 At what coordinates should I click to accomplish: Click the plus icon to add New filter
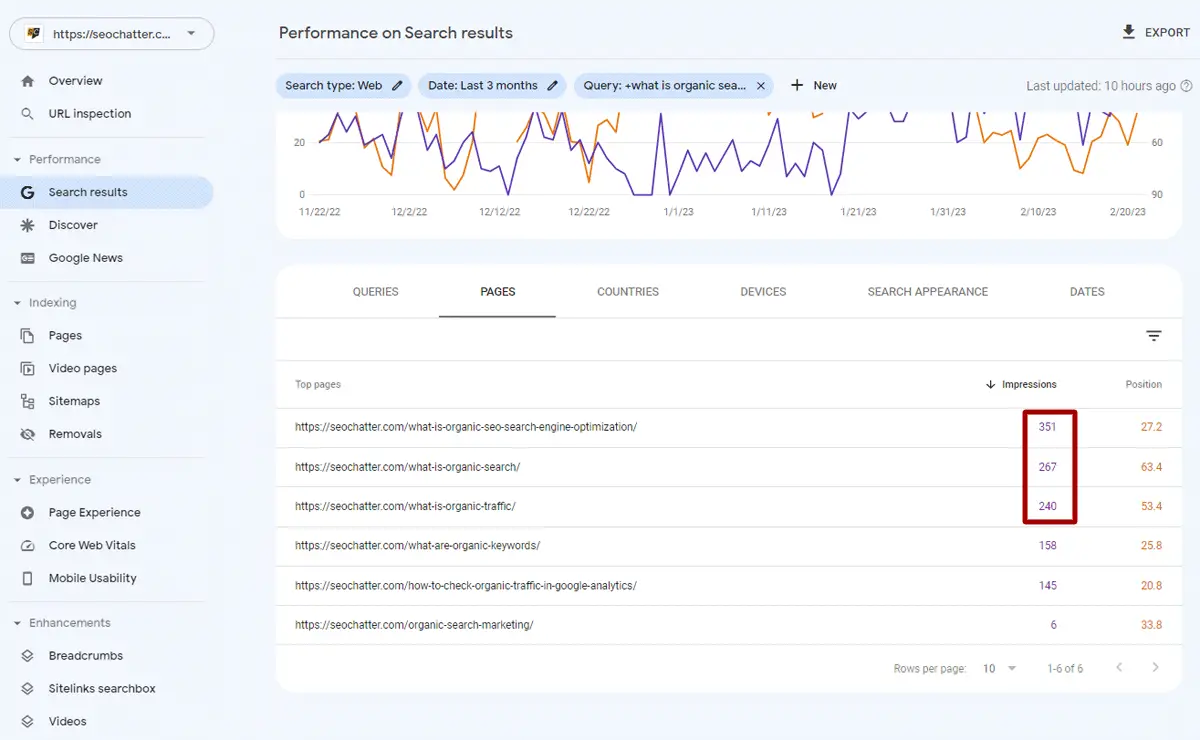[797, 86]
